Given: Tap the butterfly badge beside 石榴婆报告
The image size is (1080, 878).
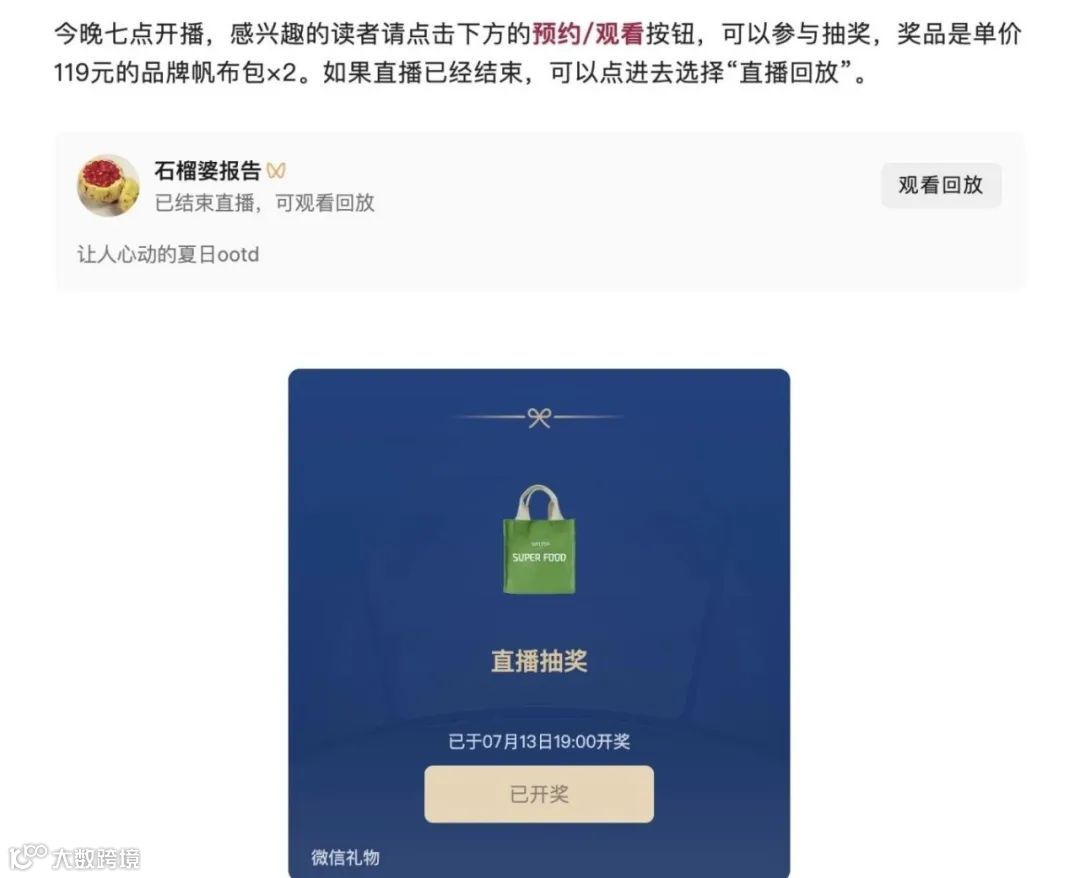Looking at the screenshot, I should click(276, 171).
